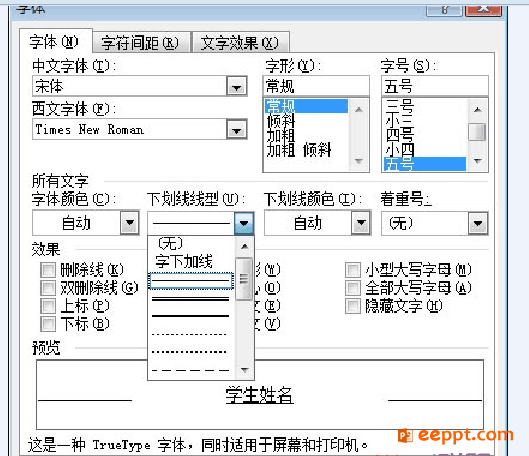Click the Times New Roman font field
The image size is (529, 456).
pos(130,129)
